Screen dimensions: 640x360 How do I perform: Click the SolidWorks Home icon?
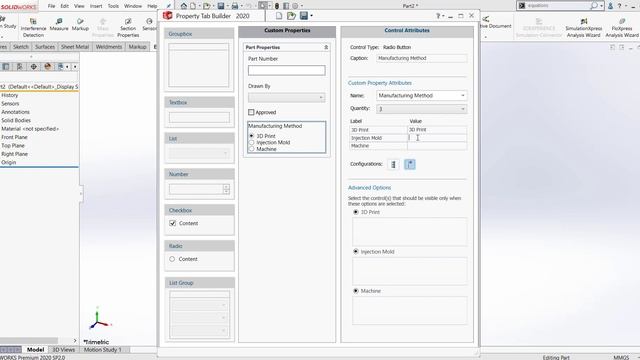184,6
